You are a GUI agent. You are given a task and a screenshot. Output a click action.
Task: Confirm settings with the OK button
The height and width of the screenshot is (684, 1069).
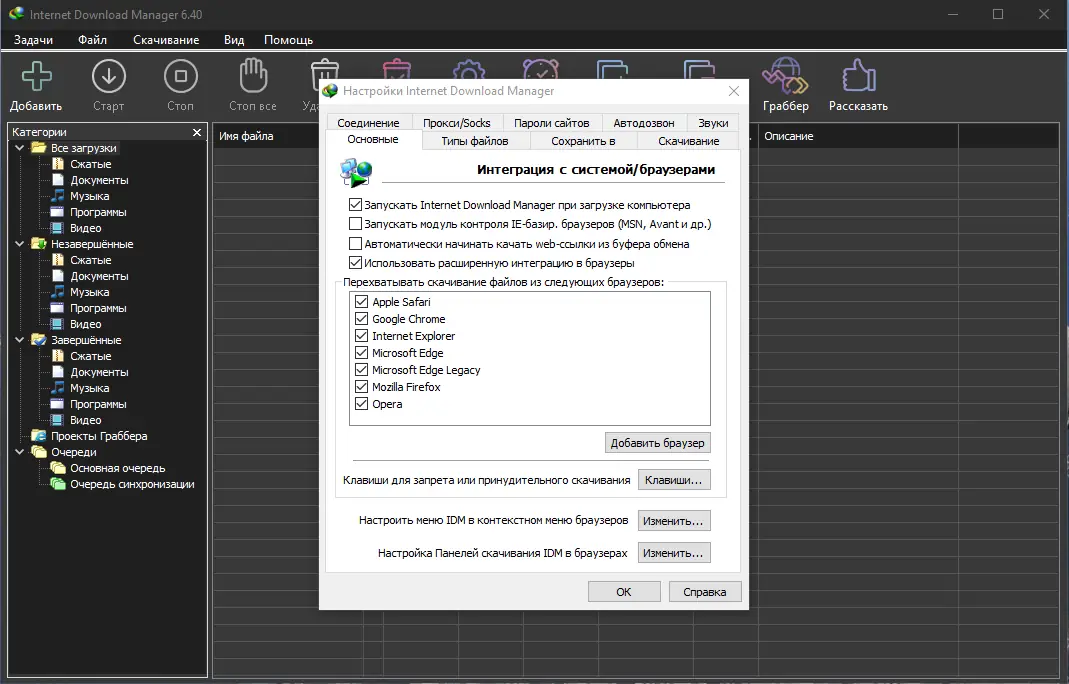(x=624, y=592)
